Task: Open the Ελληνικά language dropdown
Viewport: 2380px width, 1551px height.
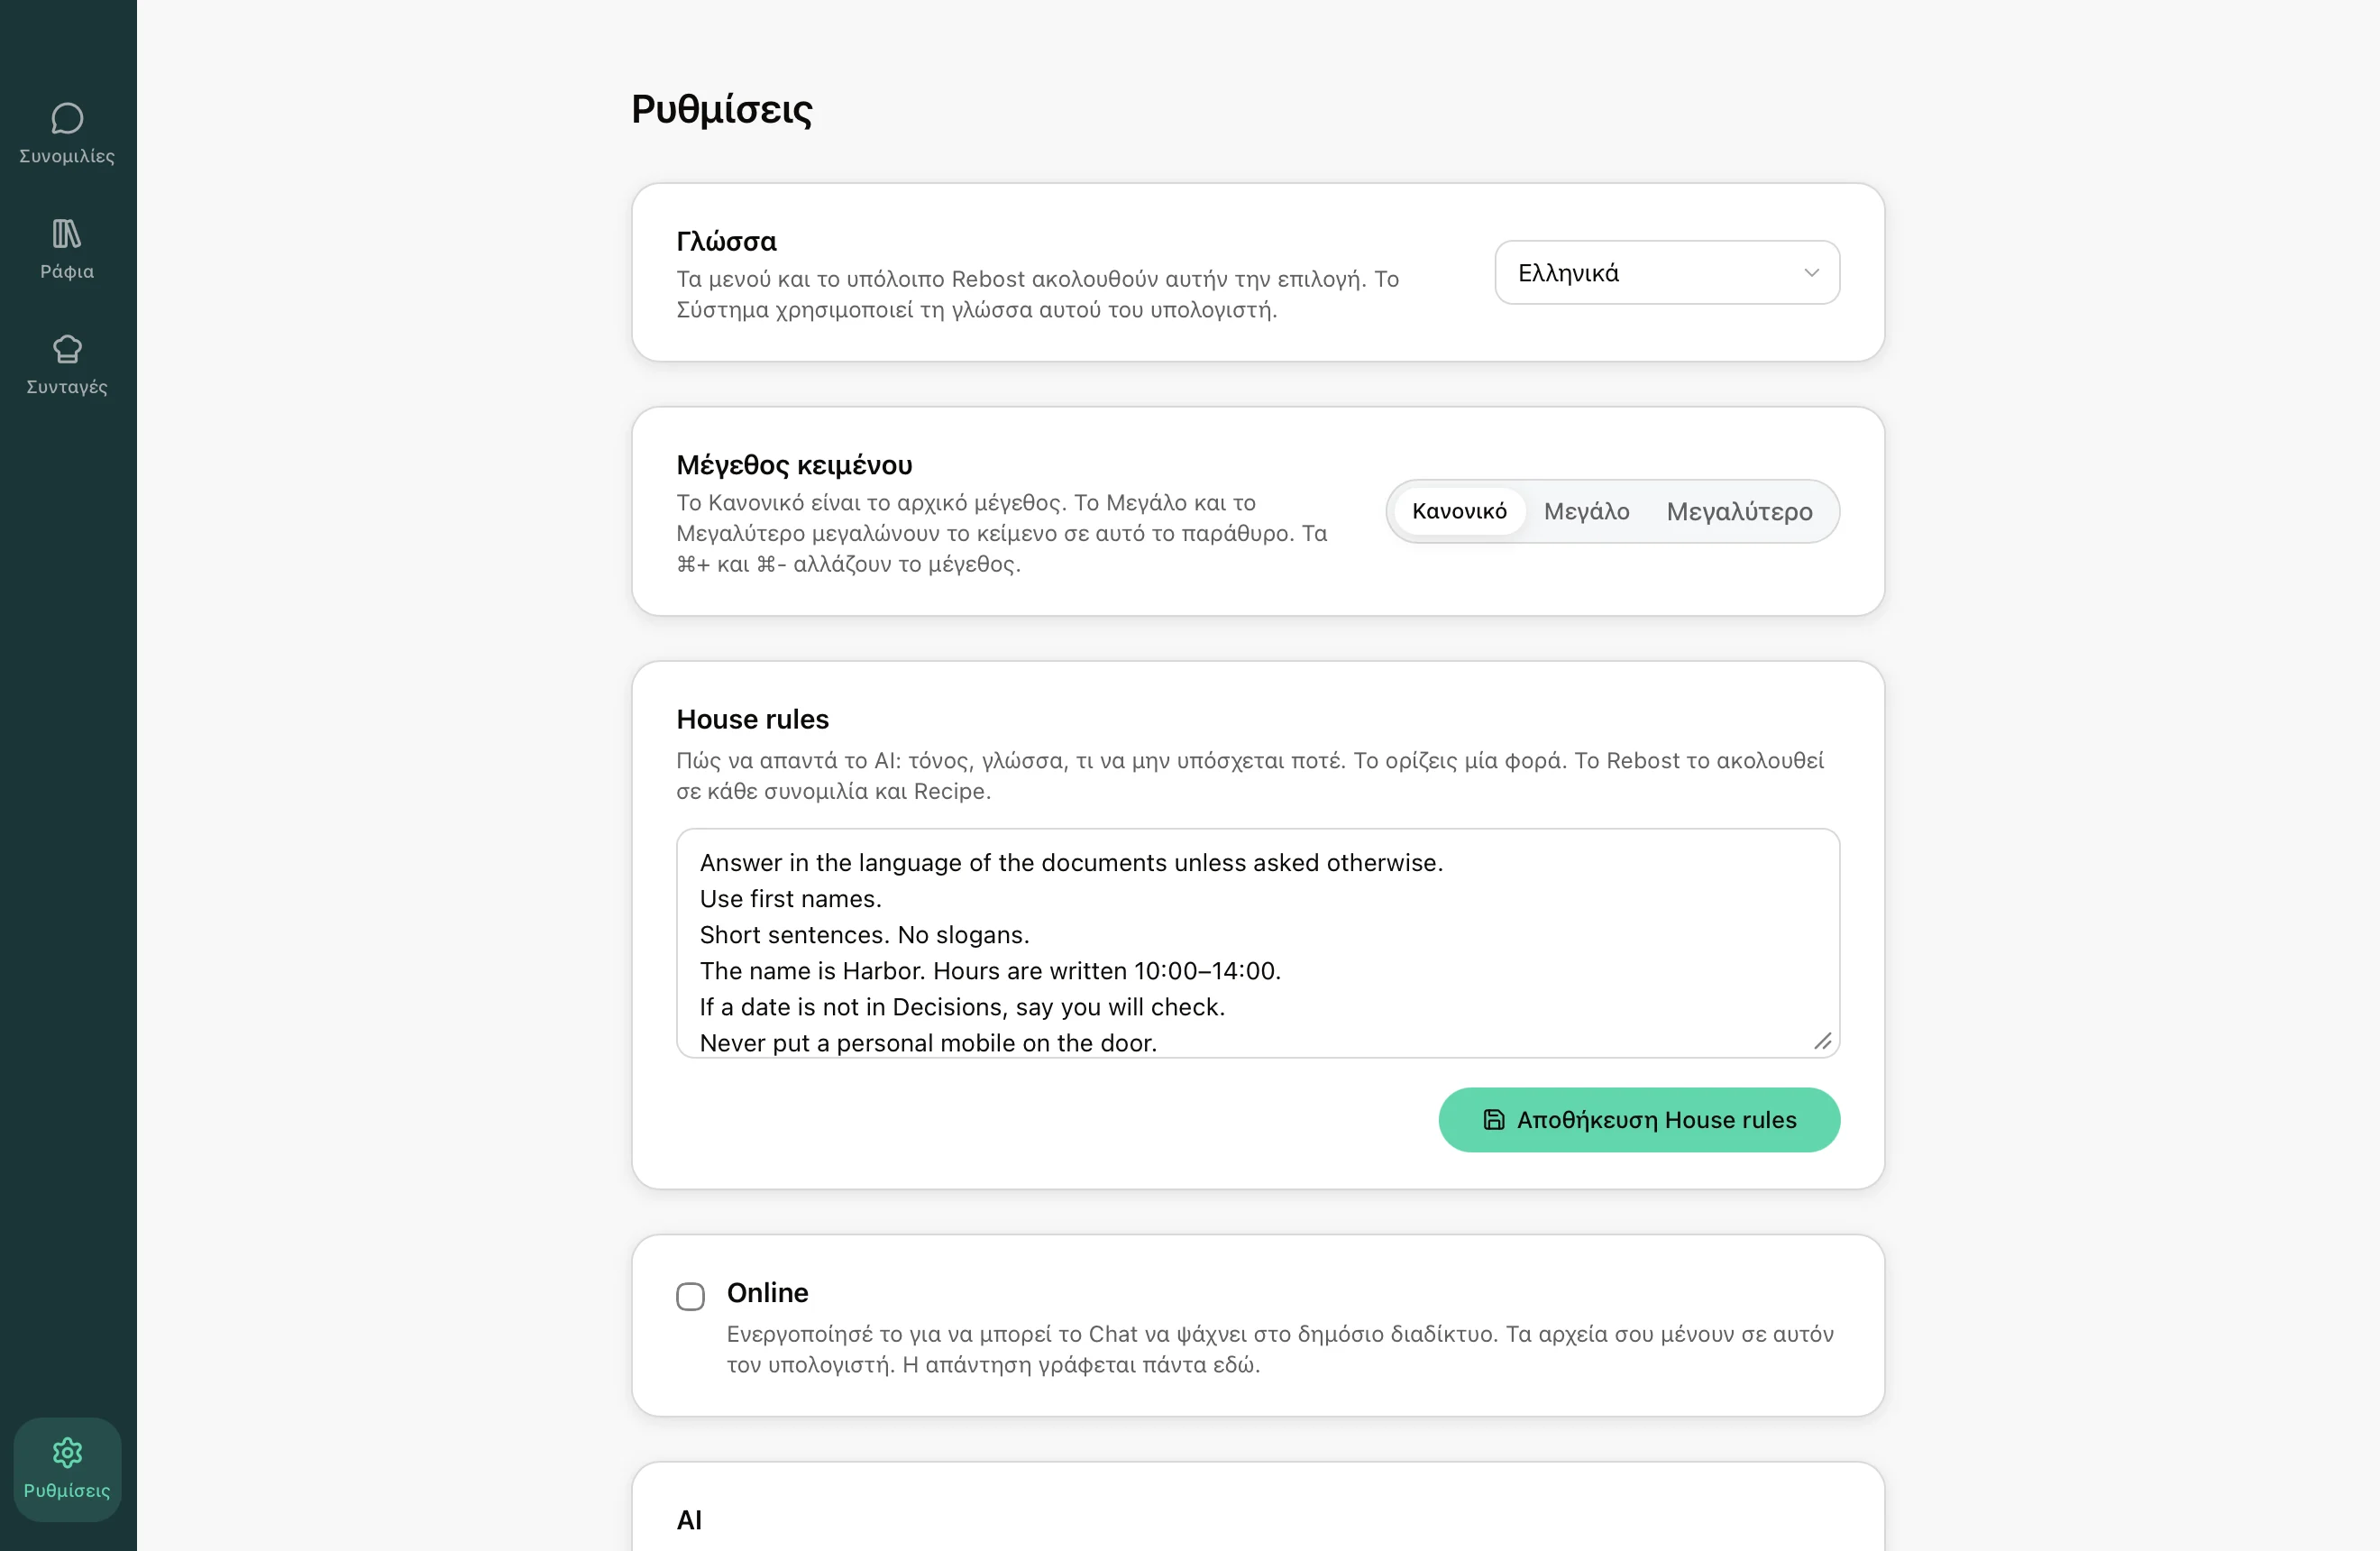Action: [1667, 272]
